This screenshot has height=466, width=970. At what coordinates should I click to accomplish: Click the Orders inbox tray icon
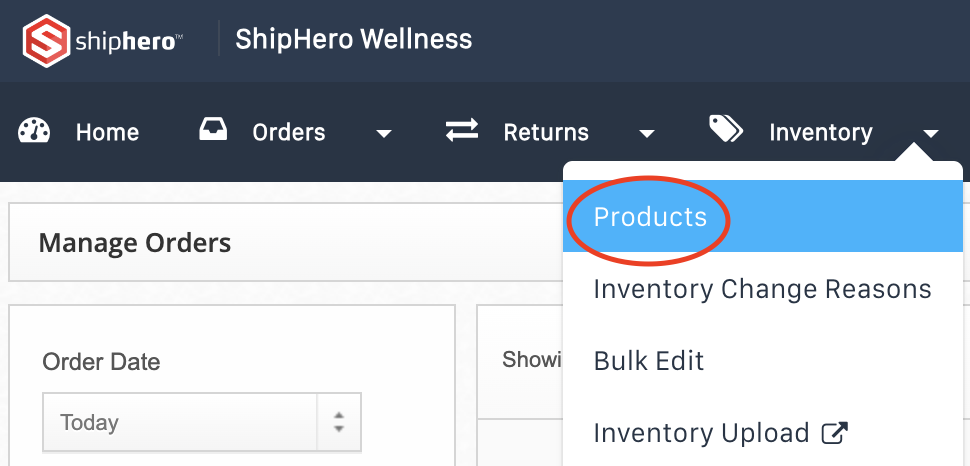[213, 129]
